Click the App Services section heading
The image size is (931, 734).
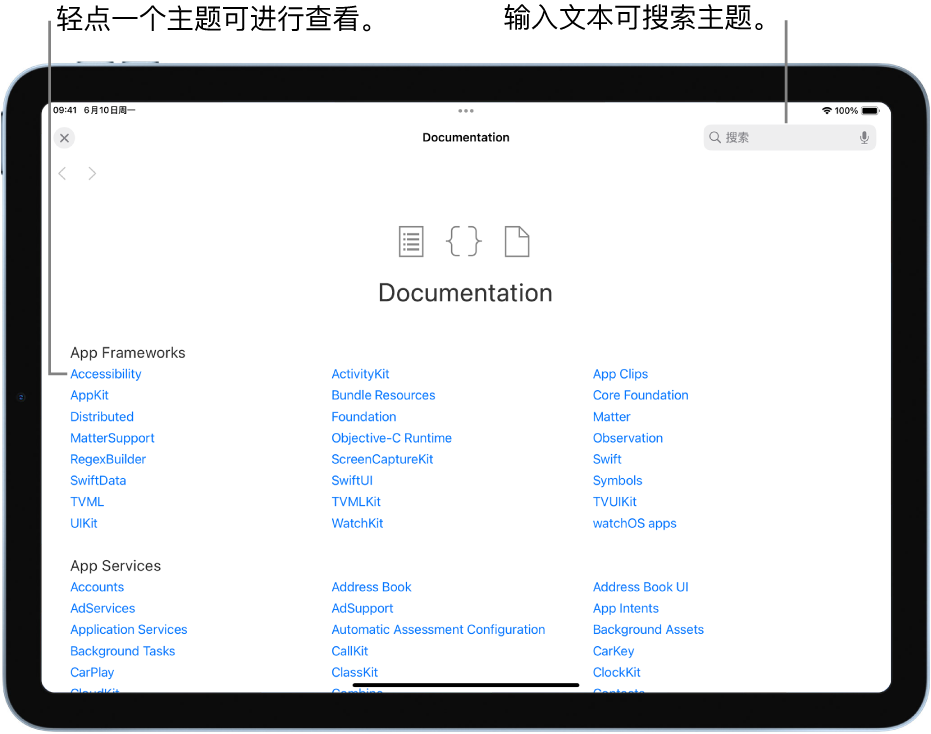[115, 566]
